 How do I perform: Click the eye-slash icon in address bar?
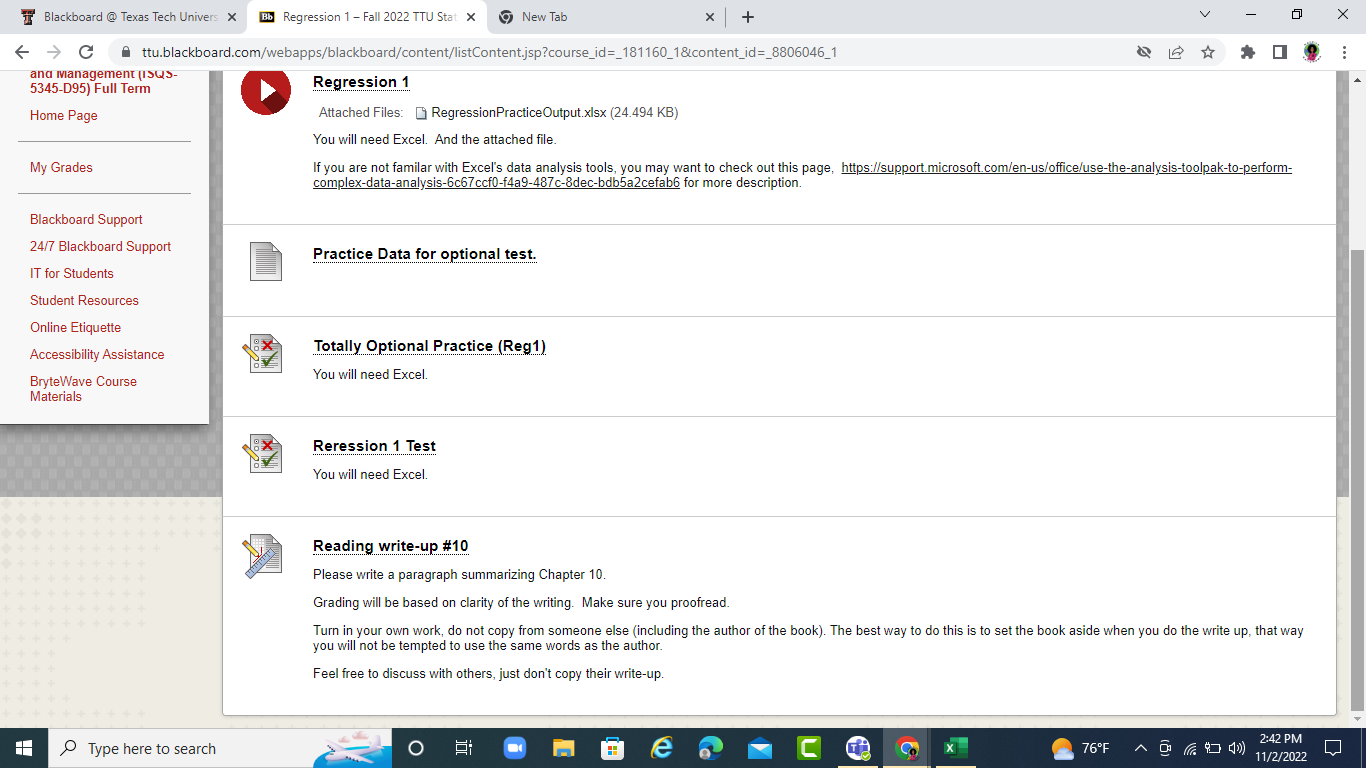click(x=1144, y=52)
